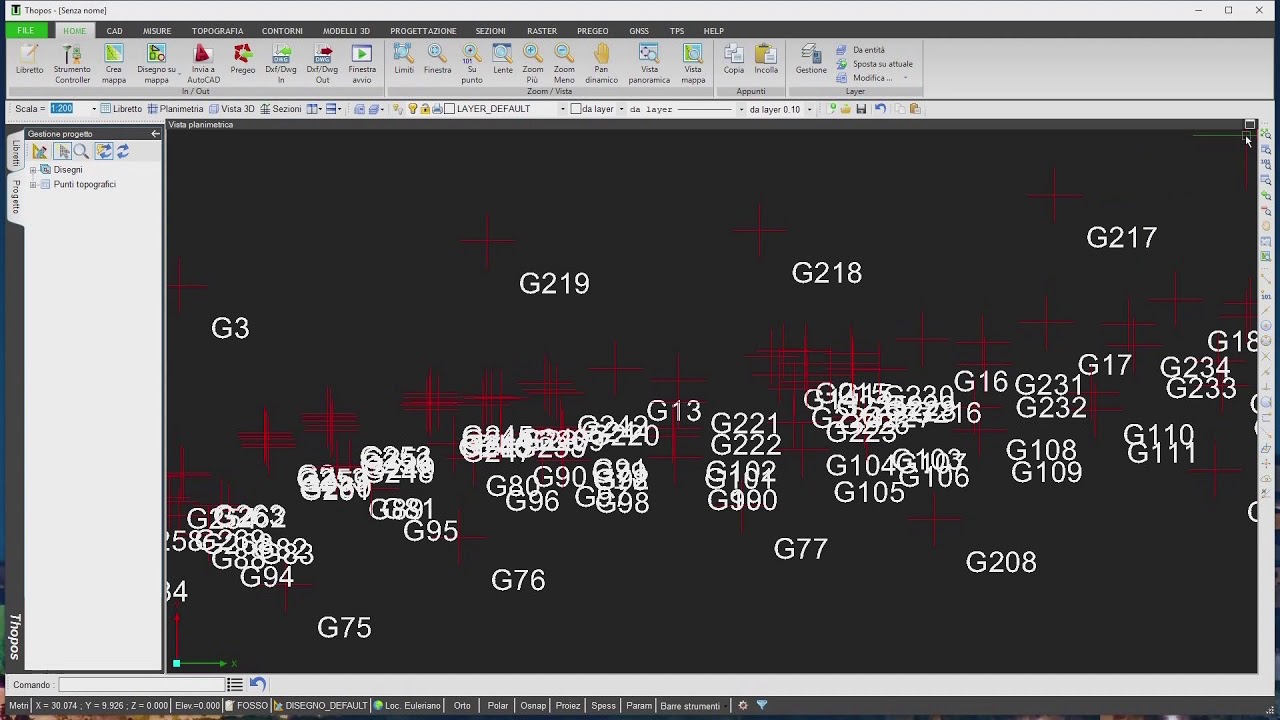1280x720 pixels.
Task: Toggle Proiez mode
Action: click(568, 705)
